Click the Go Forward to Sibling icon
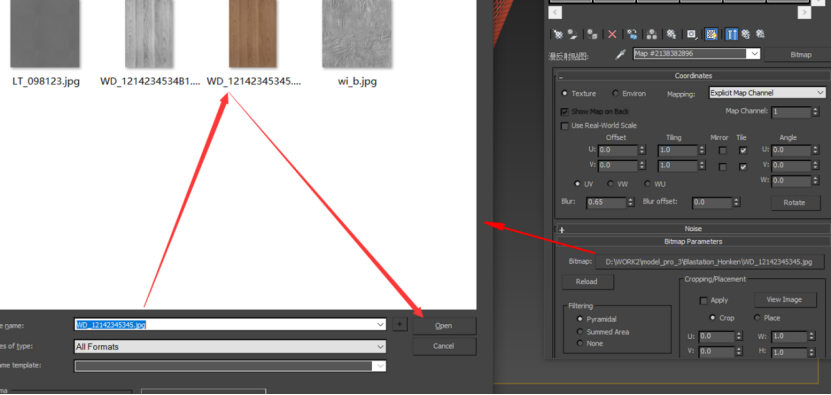 (x=760, y=34)
